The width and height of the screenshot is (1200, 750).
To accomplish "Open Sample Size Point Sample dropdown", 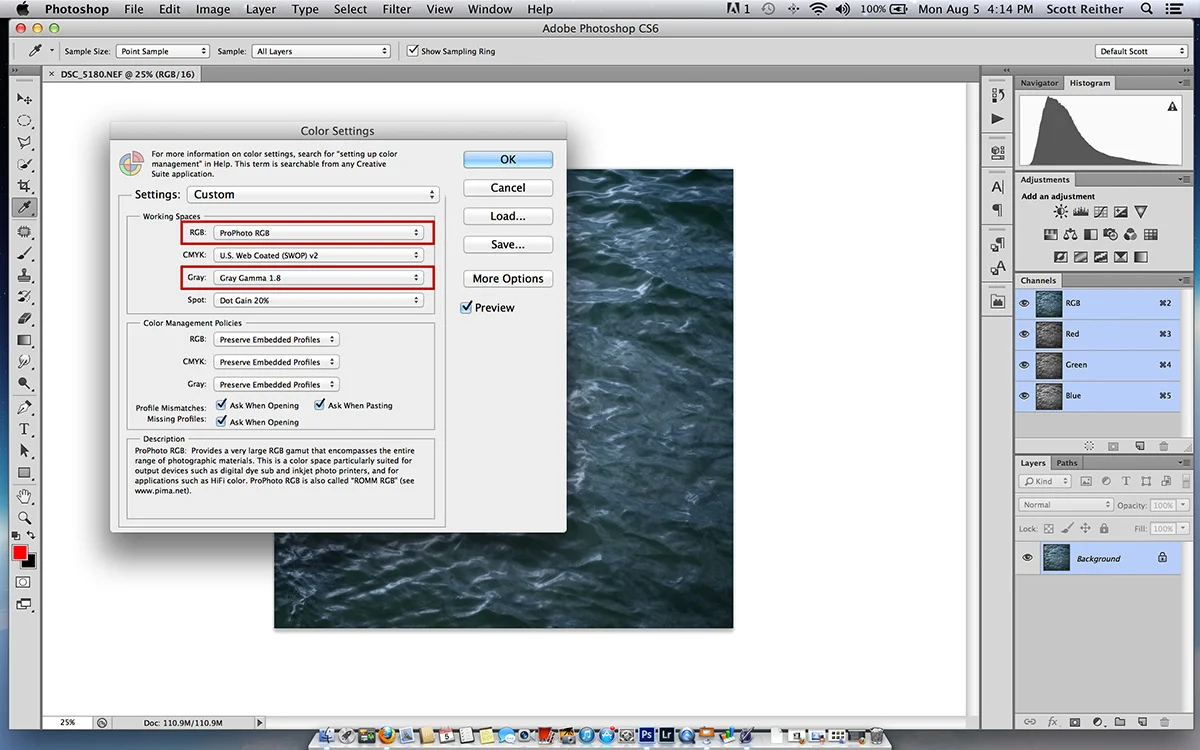I will click(163, 51).
